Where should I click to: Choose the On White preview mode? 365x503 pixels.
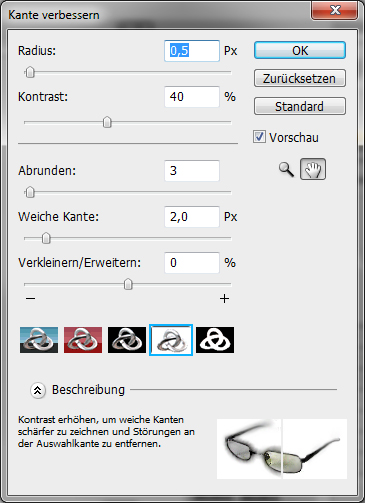coord(171,340)
